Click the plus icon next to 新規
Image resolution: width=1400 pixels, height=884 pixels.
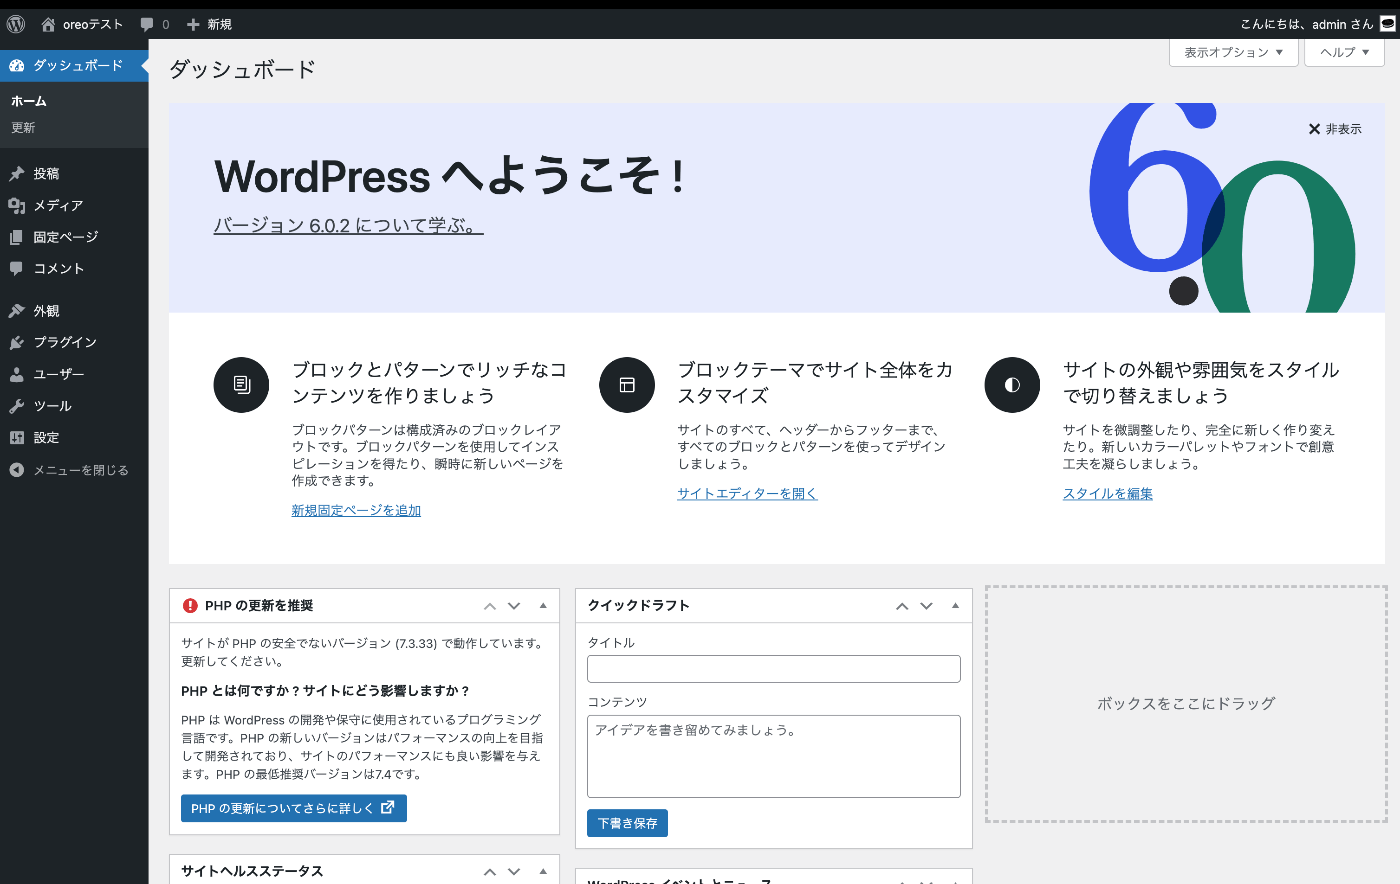193,24
